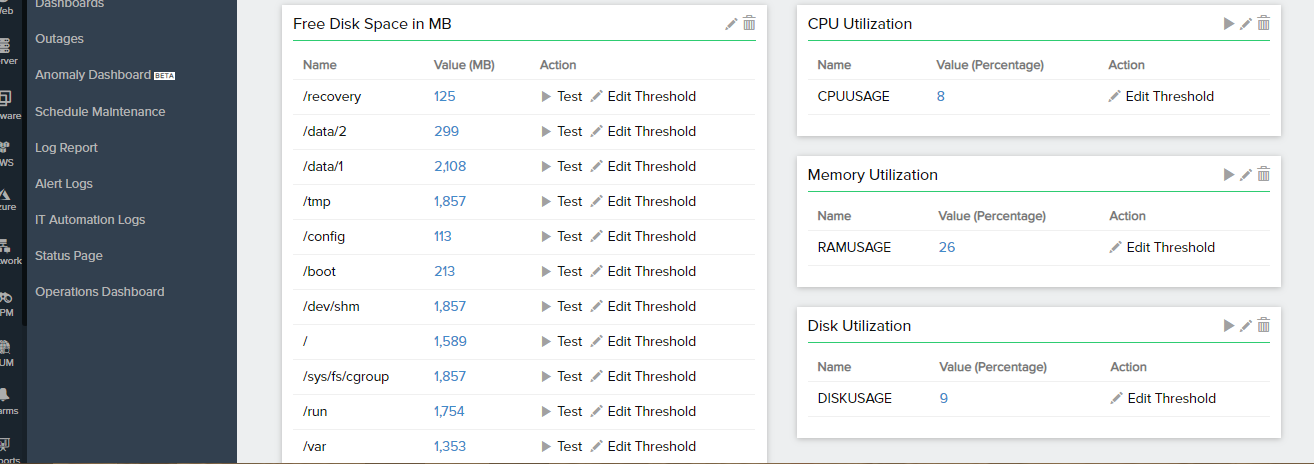The image size is (1314, 469).
Task: Click the root partition value 1,589
Action: click(450, 342)
